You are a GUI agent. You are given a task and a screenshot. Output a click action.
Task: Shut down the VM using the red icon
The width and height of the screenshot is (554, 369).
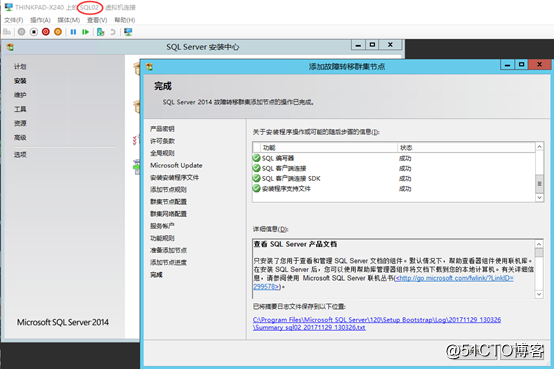(x=46, y=32)
